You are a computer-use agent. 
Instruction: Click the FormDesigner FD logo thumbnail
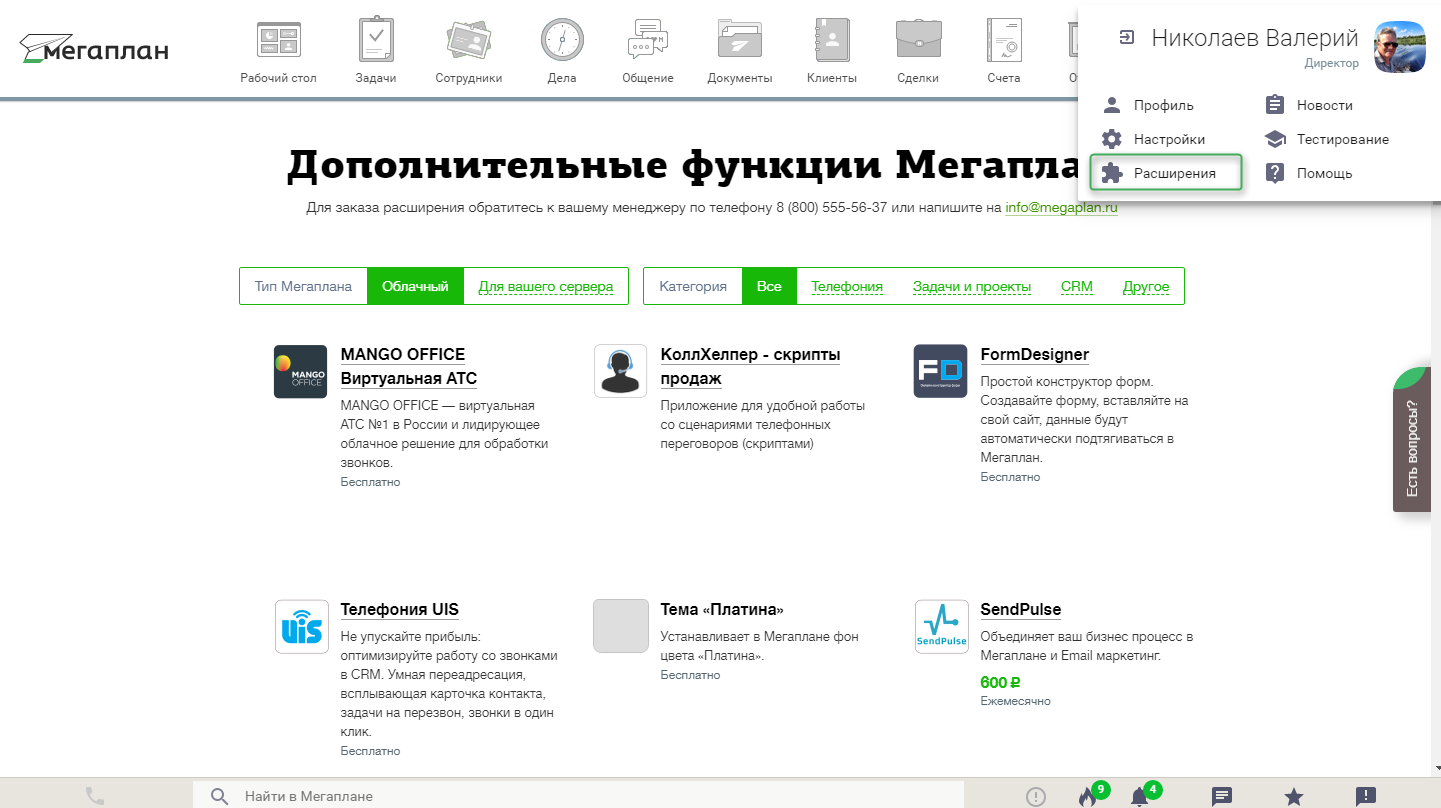point(940,371)
